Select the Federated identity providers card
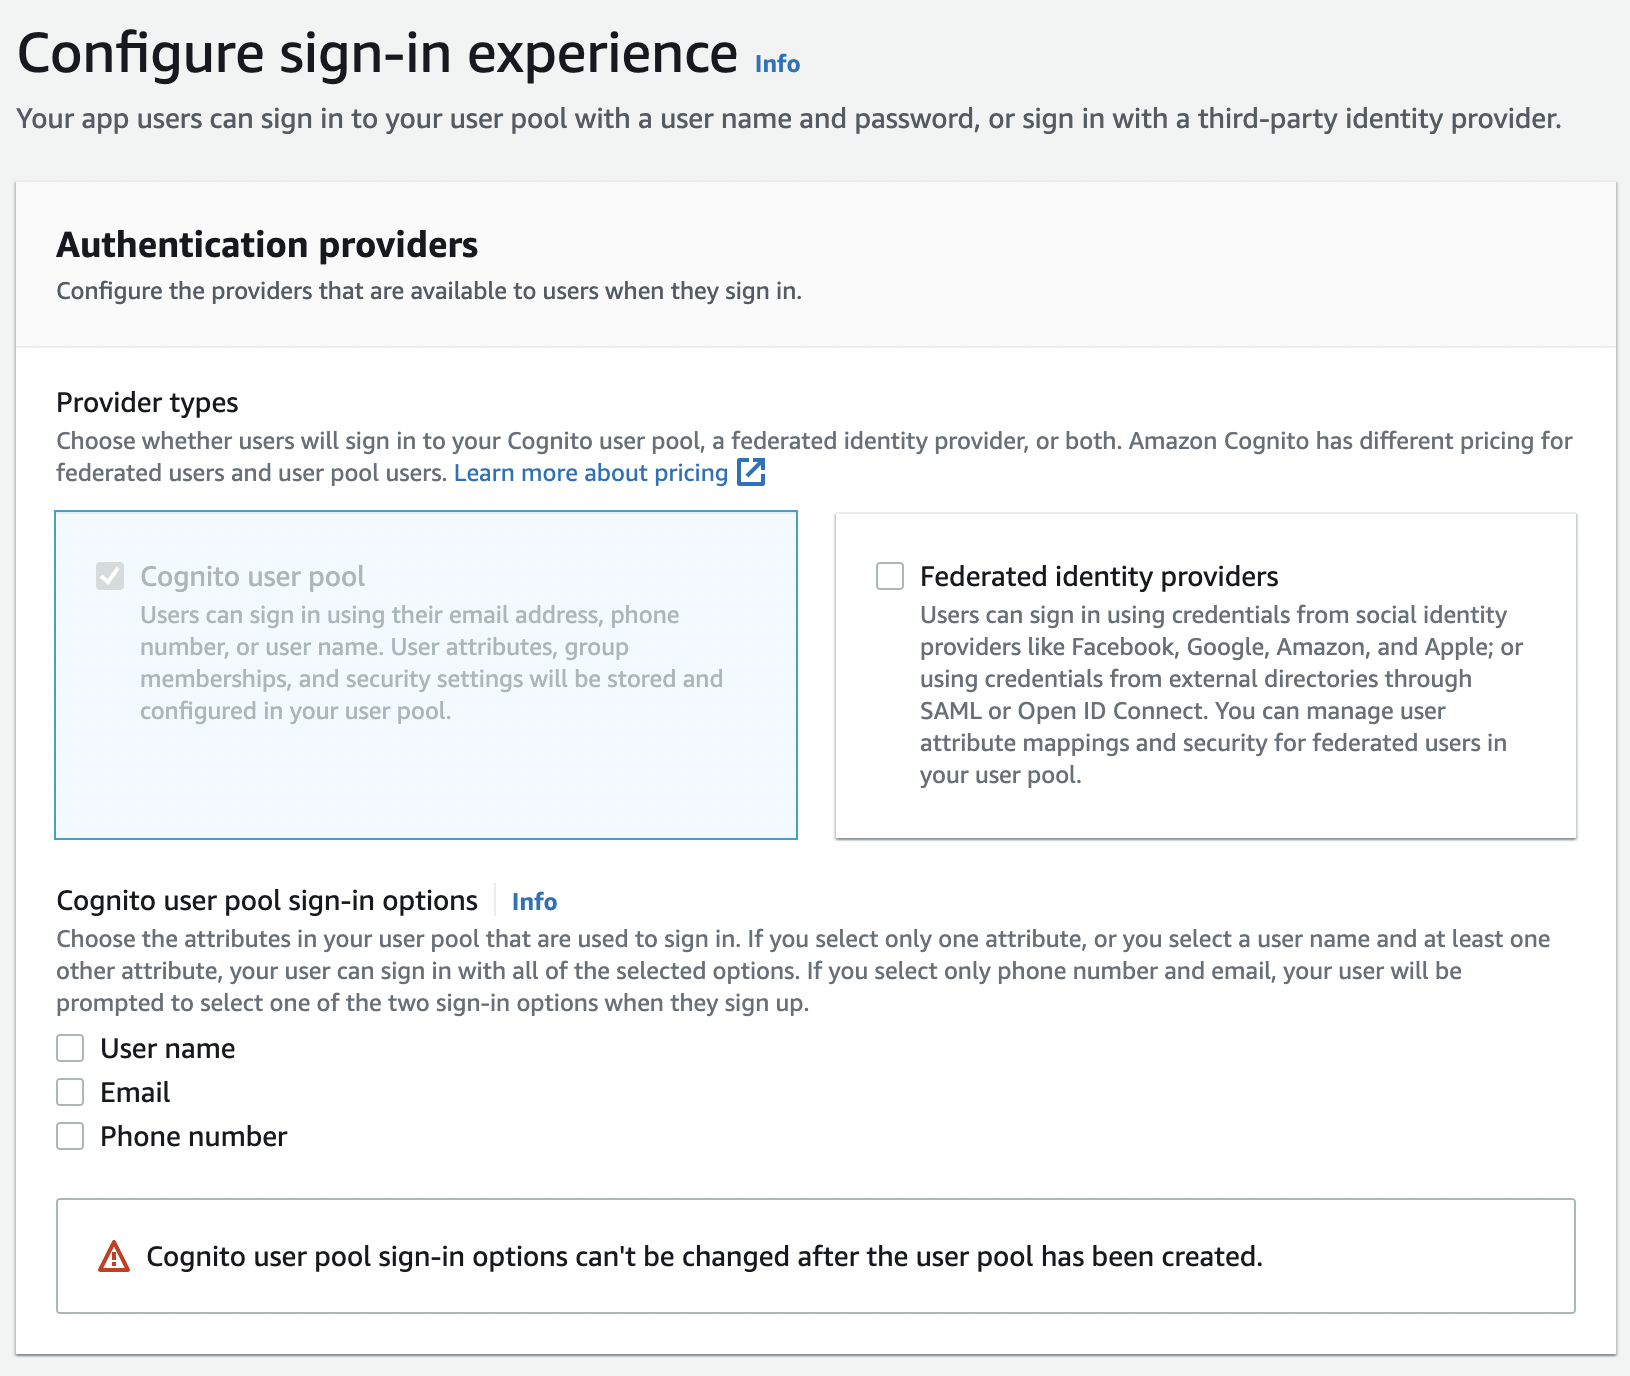Viewport: 1630px width, 1376px height. coord(1205,675)
